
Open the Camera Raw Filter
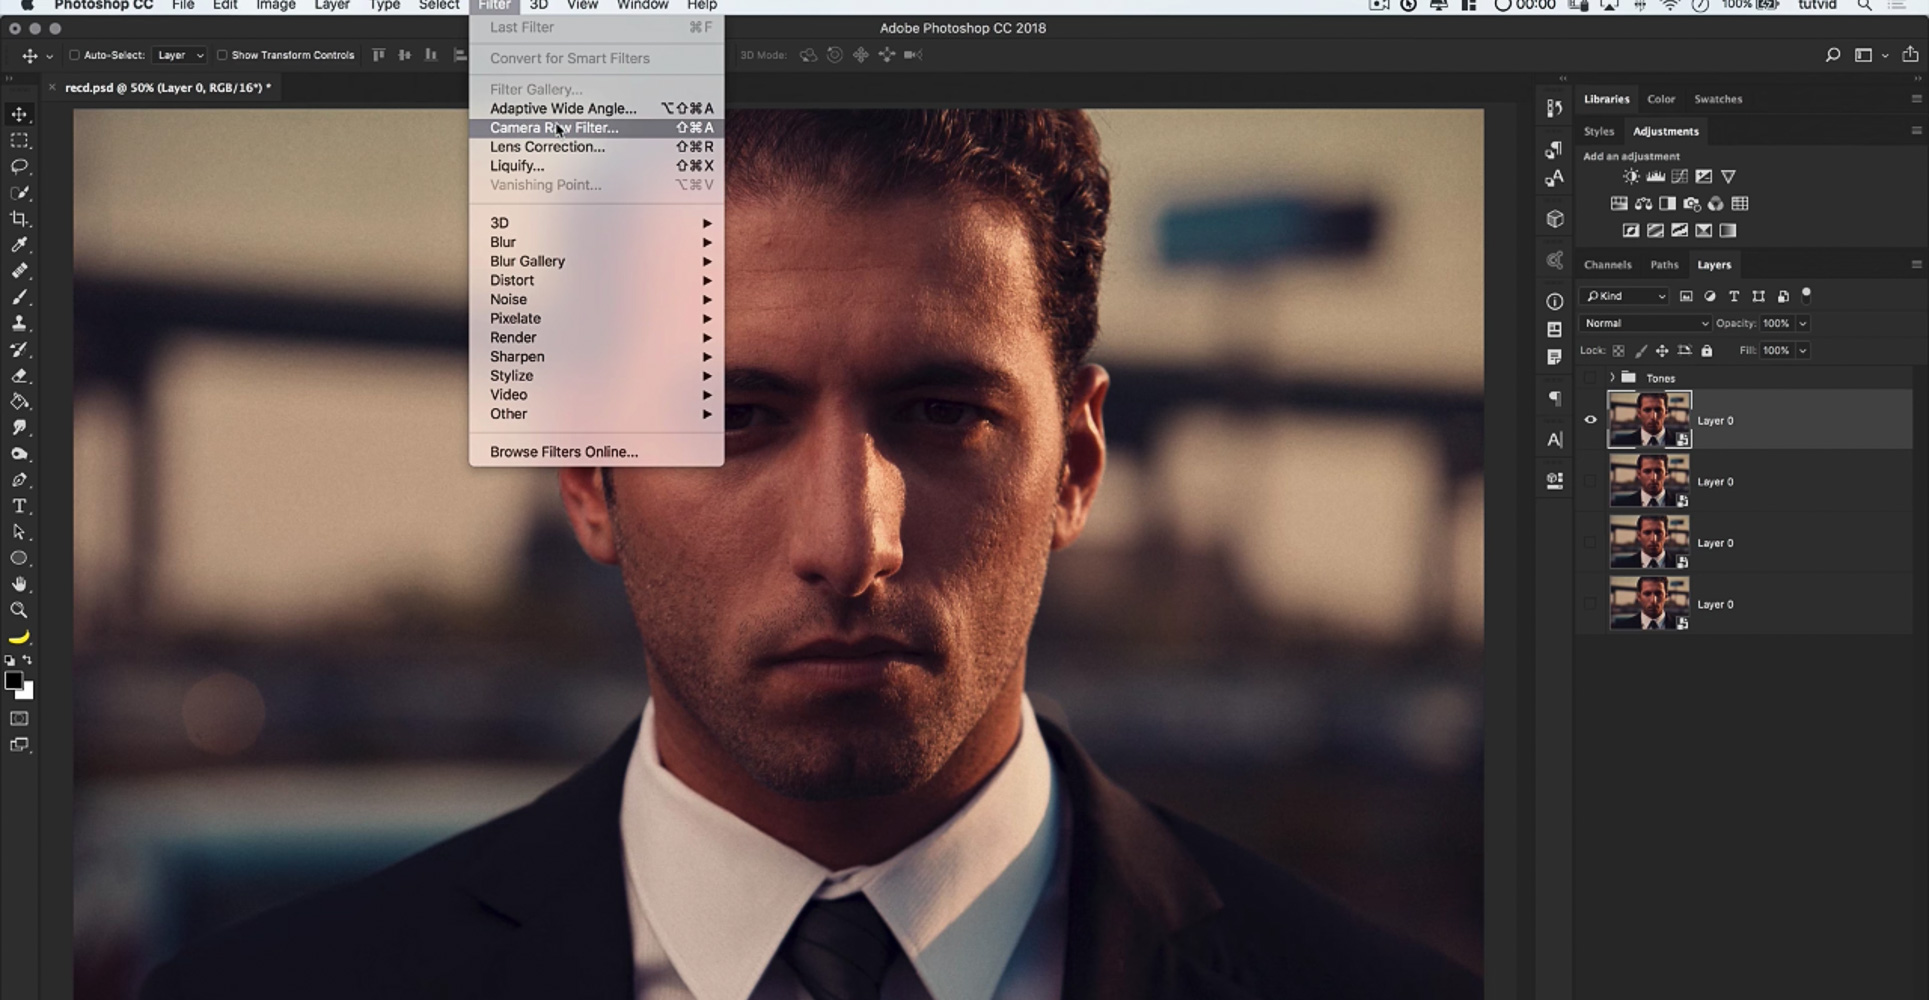pos(556,127)
